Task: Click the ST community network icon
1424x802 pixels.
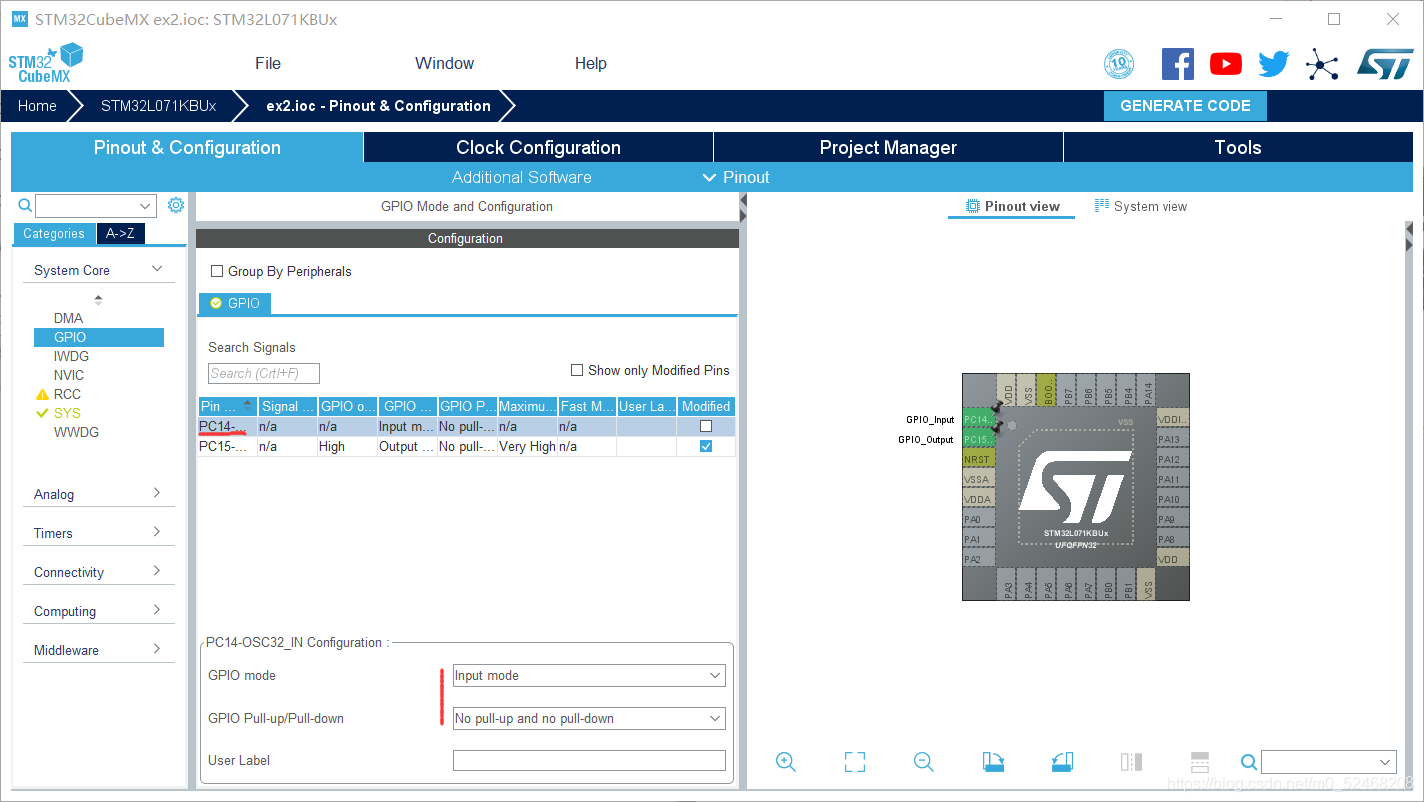Action: click(1322, 65)
